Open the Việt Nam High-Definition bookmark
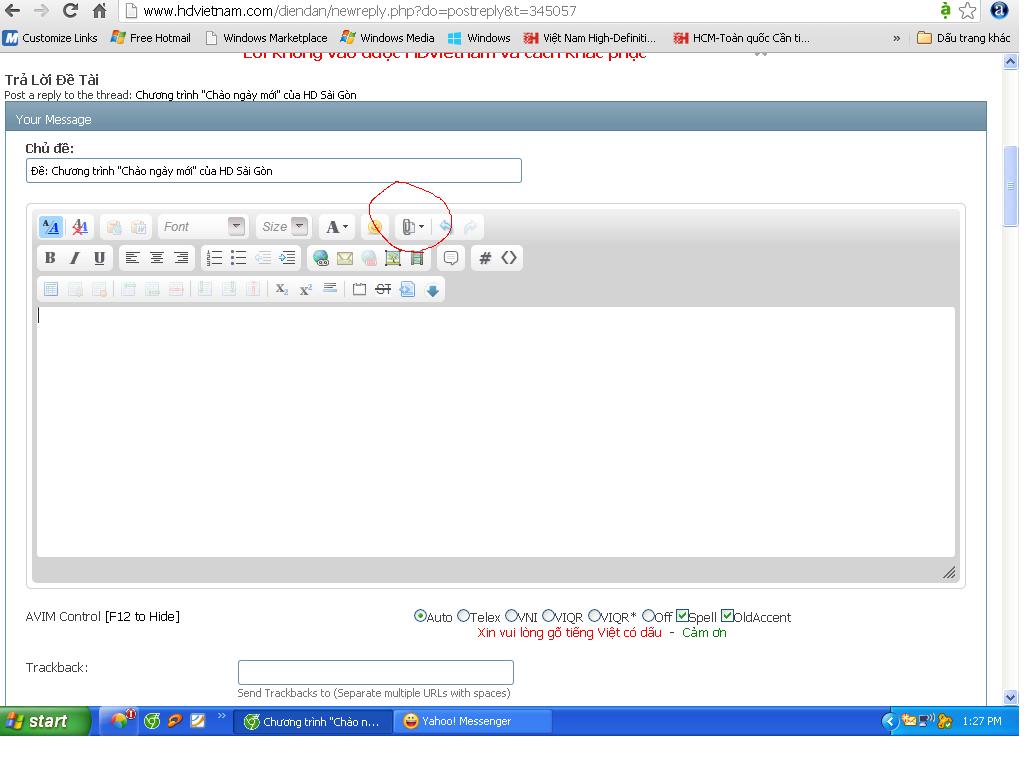1024x768 pixels. (x=590, y=38)
